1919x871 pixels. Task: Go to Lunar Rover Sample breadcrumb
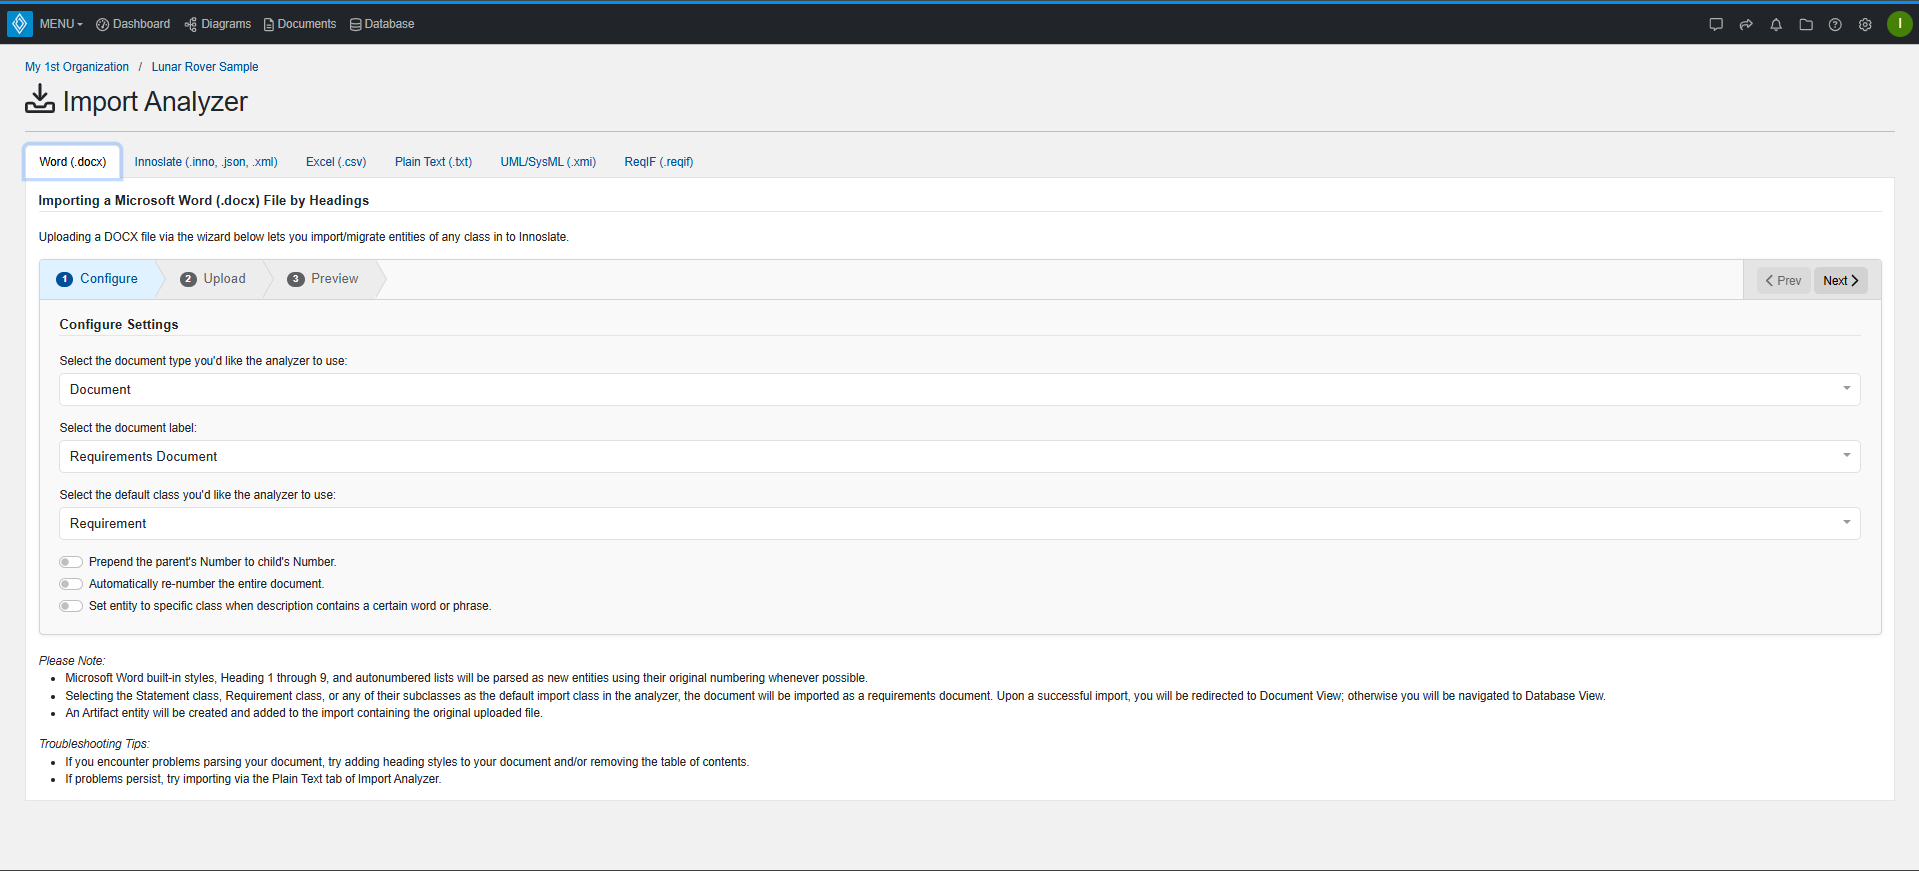pyautogui.click(x=205, y=67)
